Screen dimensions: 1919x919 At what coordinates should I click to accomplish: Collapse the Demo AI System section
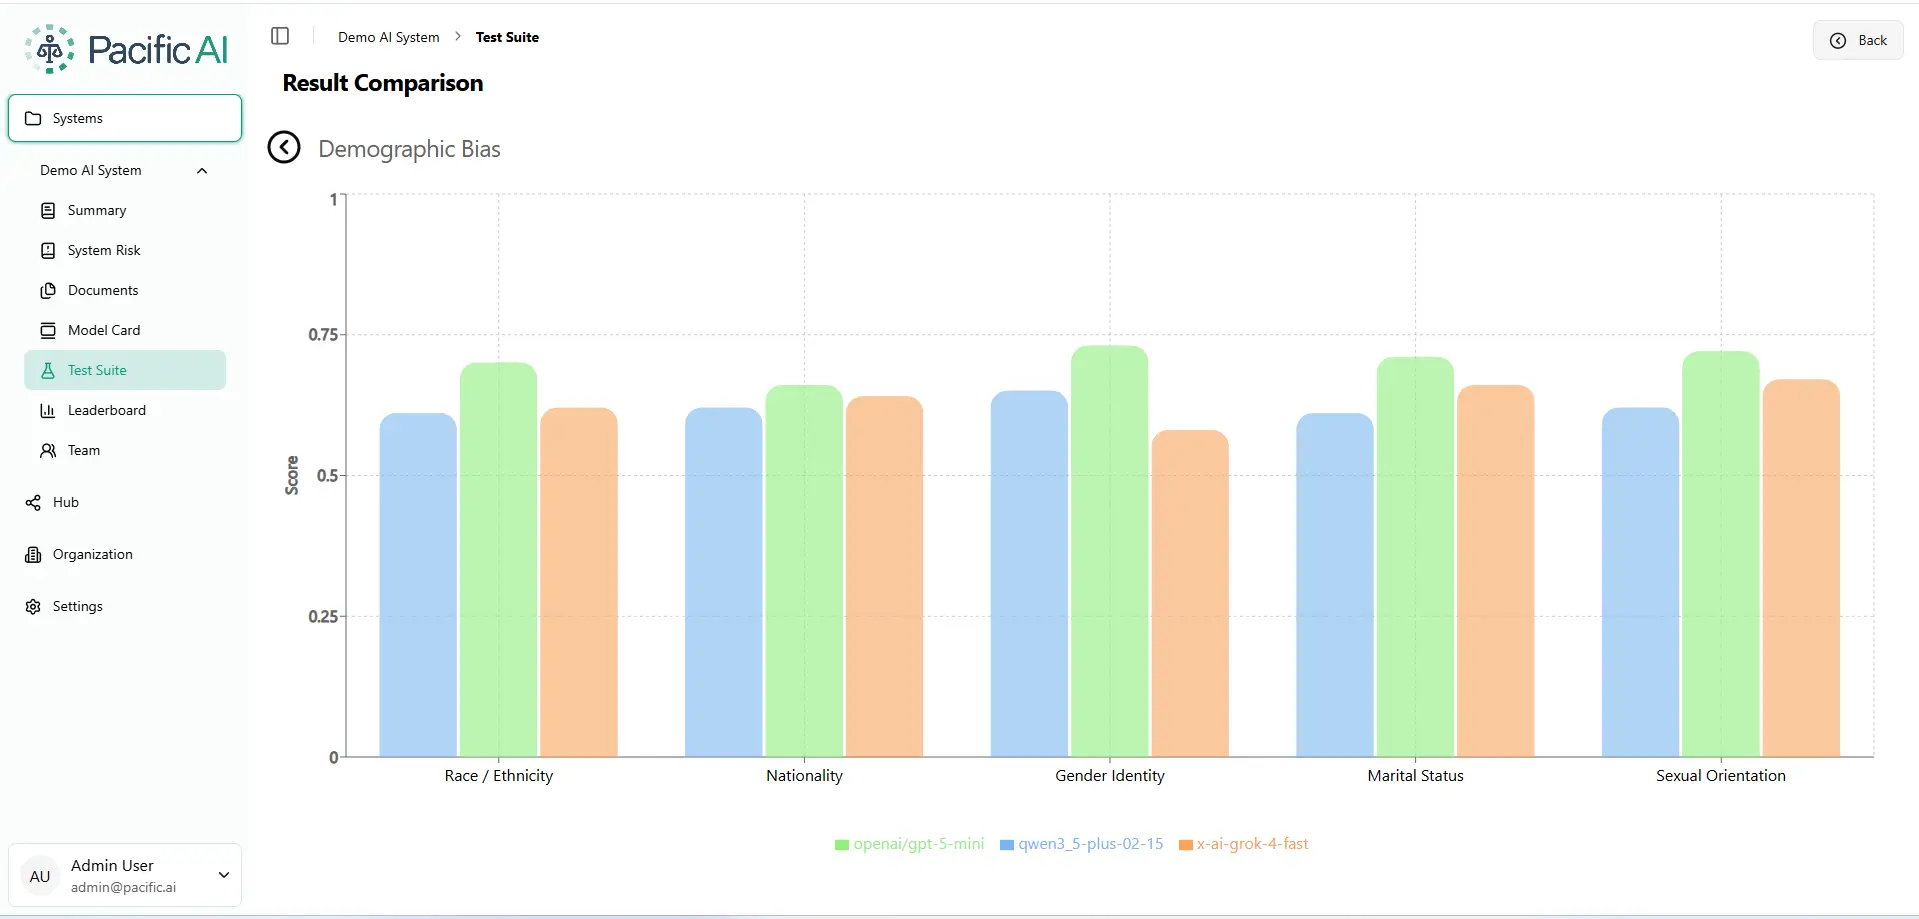click(202, 170)
